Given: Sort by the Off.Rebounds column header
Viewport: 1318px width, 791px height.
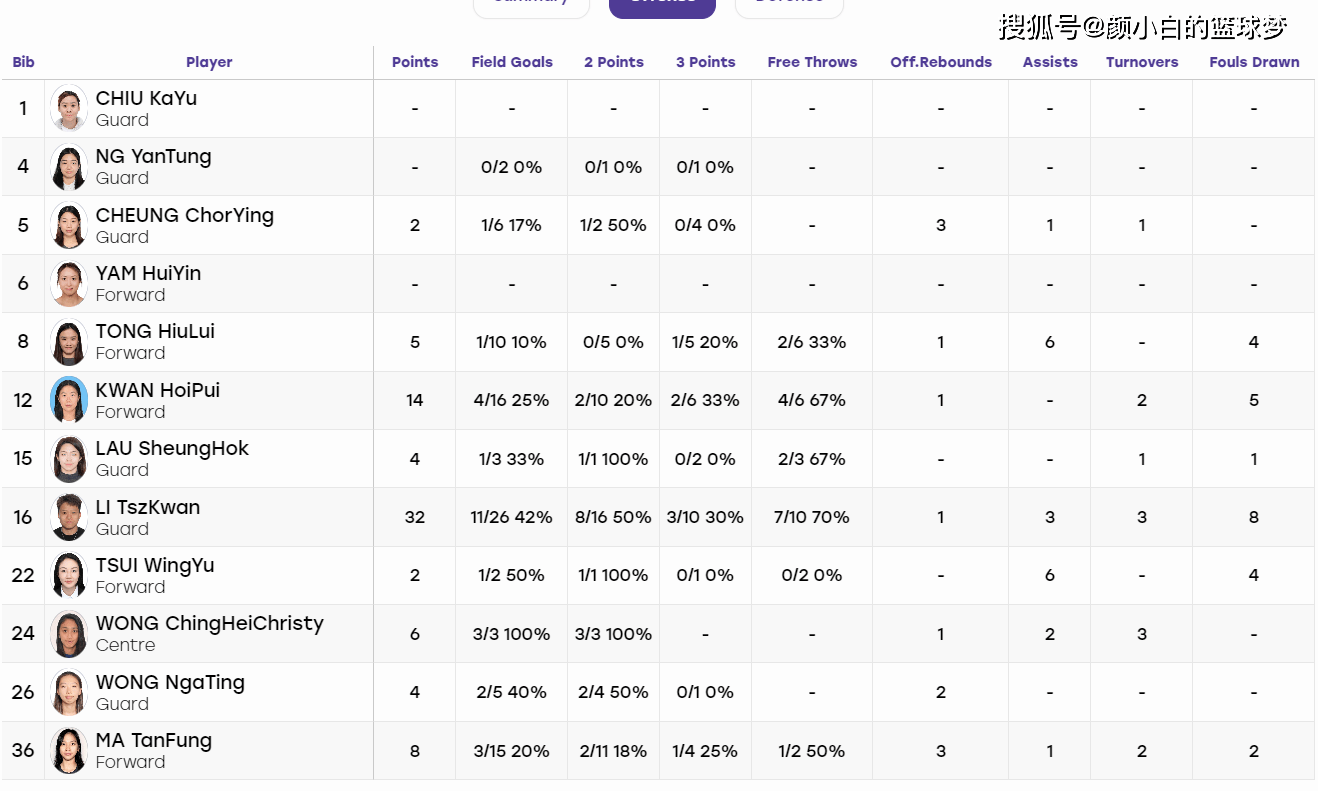Looking at the screenshot, I should tap(941, 62).
